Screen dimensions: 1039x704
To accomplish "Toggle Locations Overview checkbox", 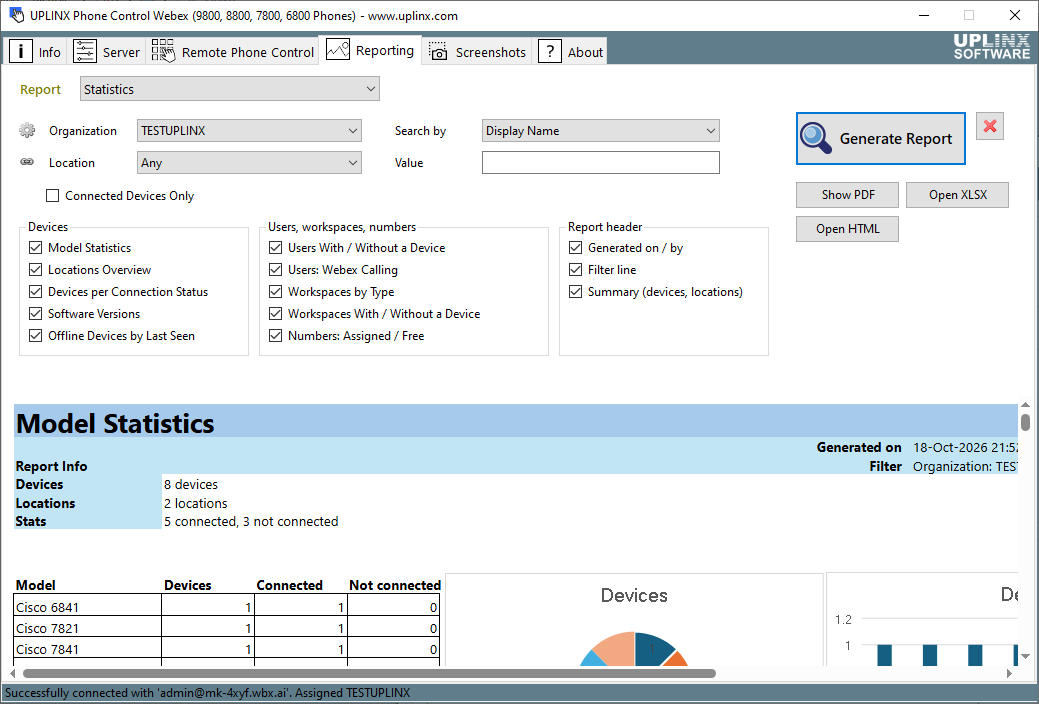I will 36,269.
